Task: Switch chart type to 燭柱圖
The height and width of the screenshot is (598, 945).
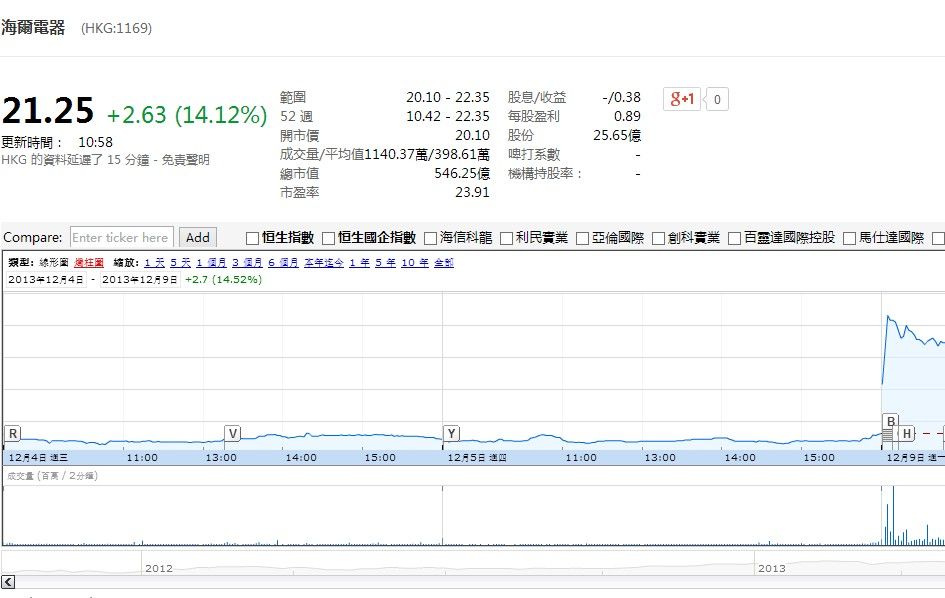Action: [x=88, y=262]
